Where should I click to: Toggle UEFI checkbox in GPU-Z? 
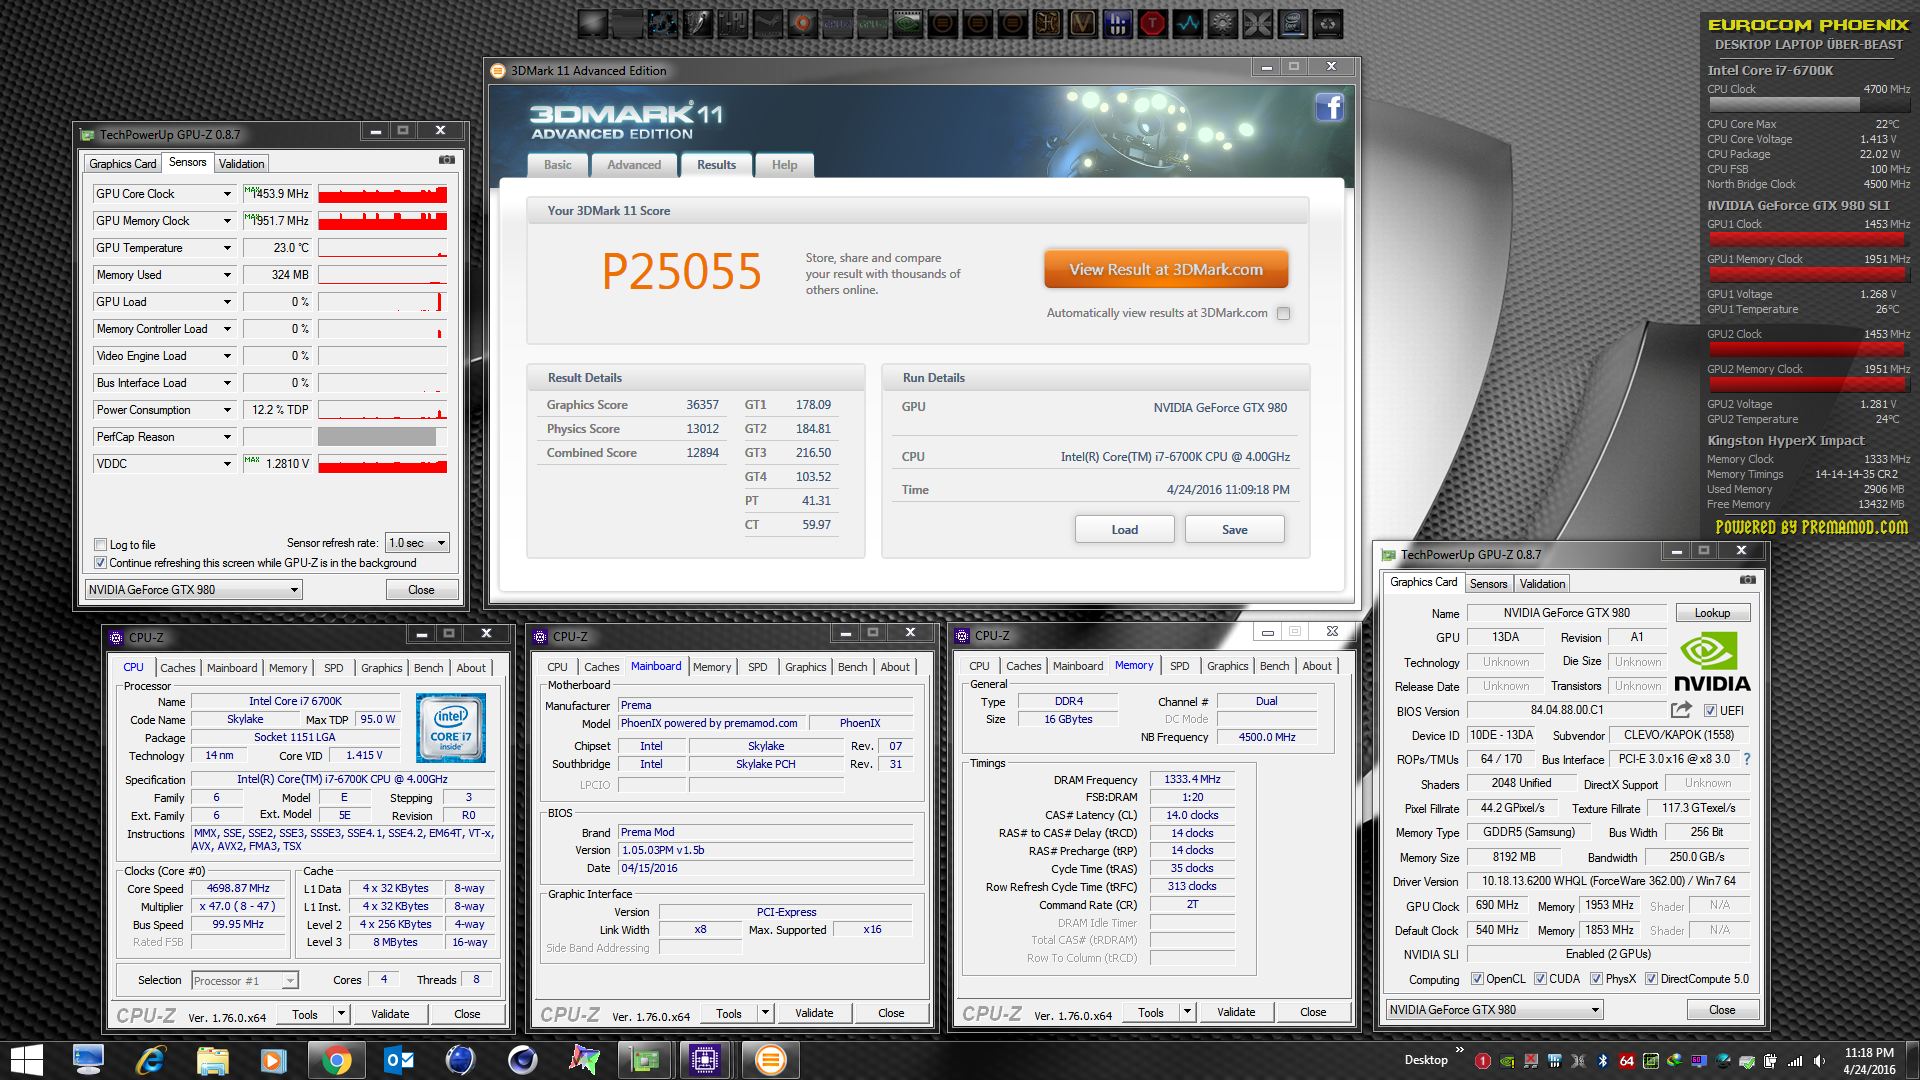(x=1710, y=711)
